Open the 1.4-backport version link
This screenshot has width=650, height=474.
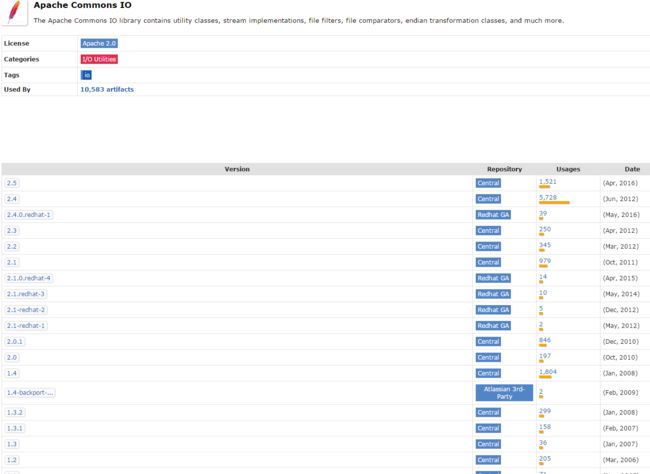coord(30,393)
